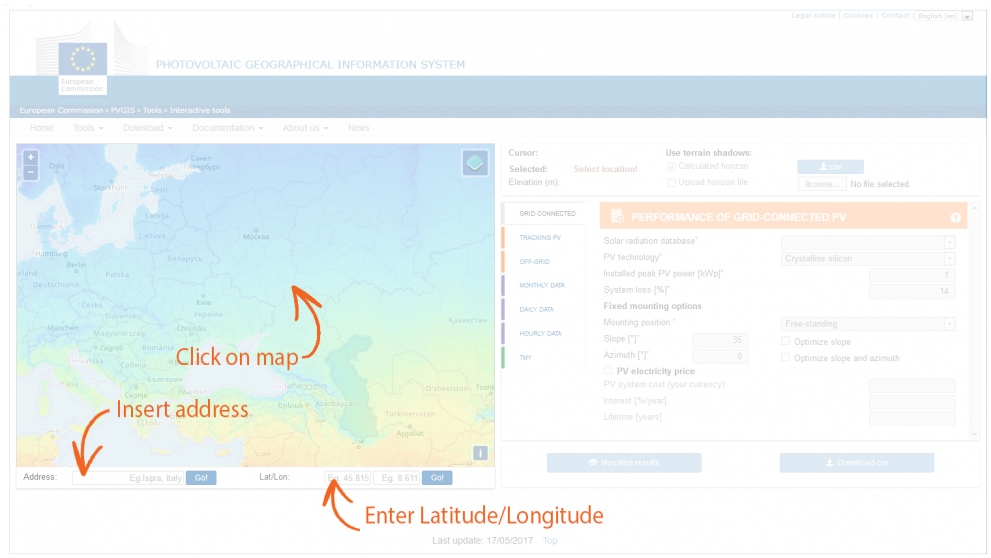Click Visualize results button

(x=624, y=463)
